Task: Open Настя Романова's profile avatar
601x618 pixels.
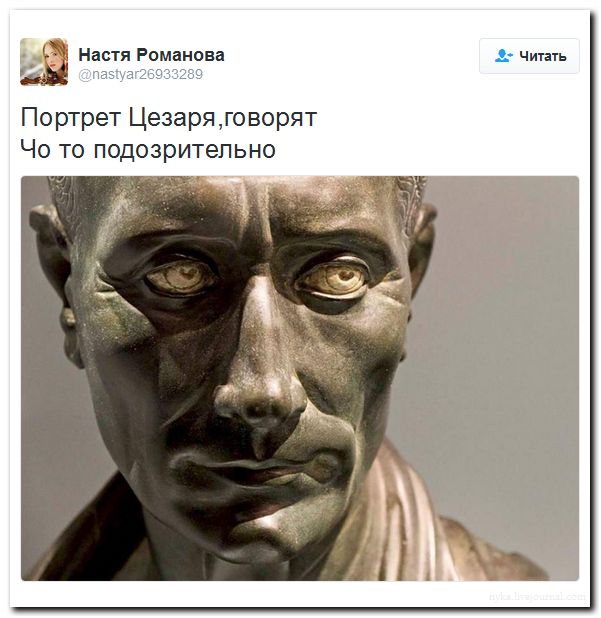Action: tap(44, 61)
